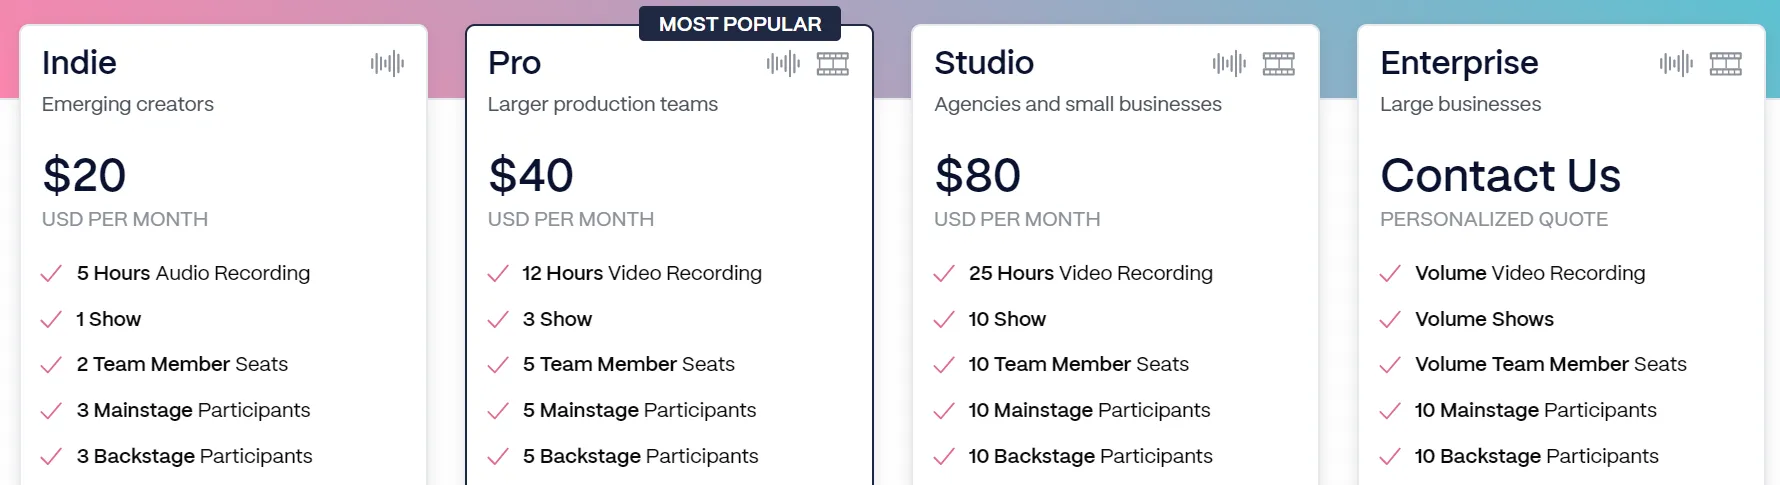The image size is (1780, 485).
Task: Click the $80 Studio price
Action: click(977, 176)
